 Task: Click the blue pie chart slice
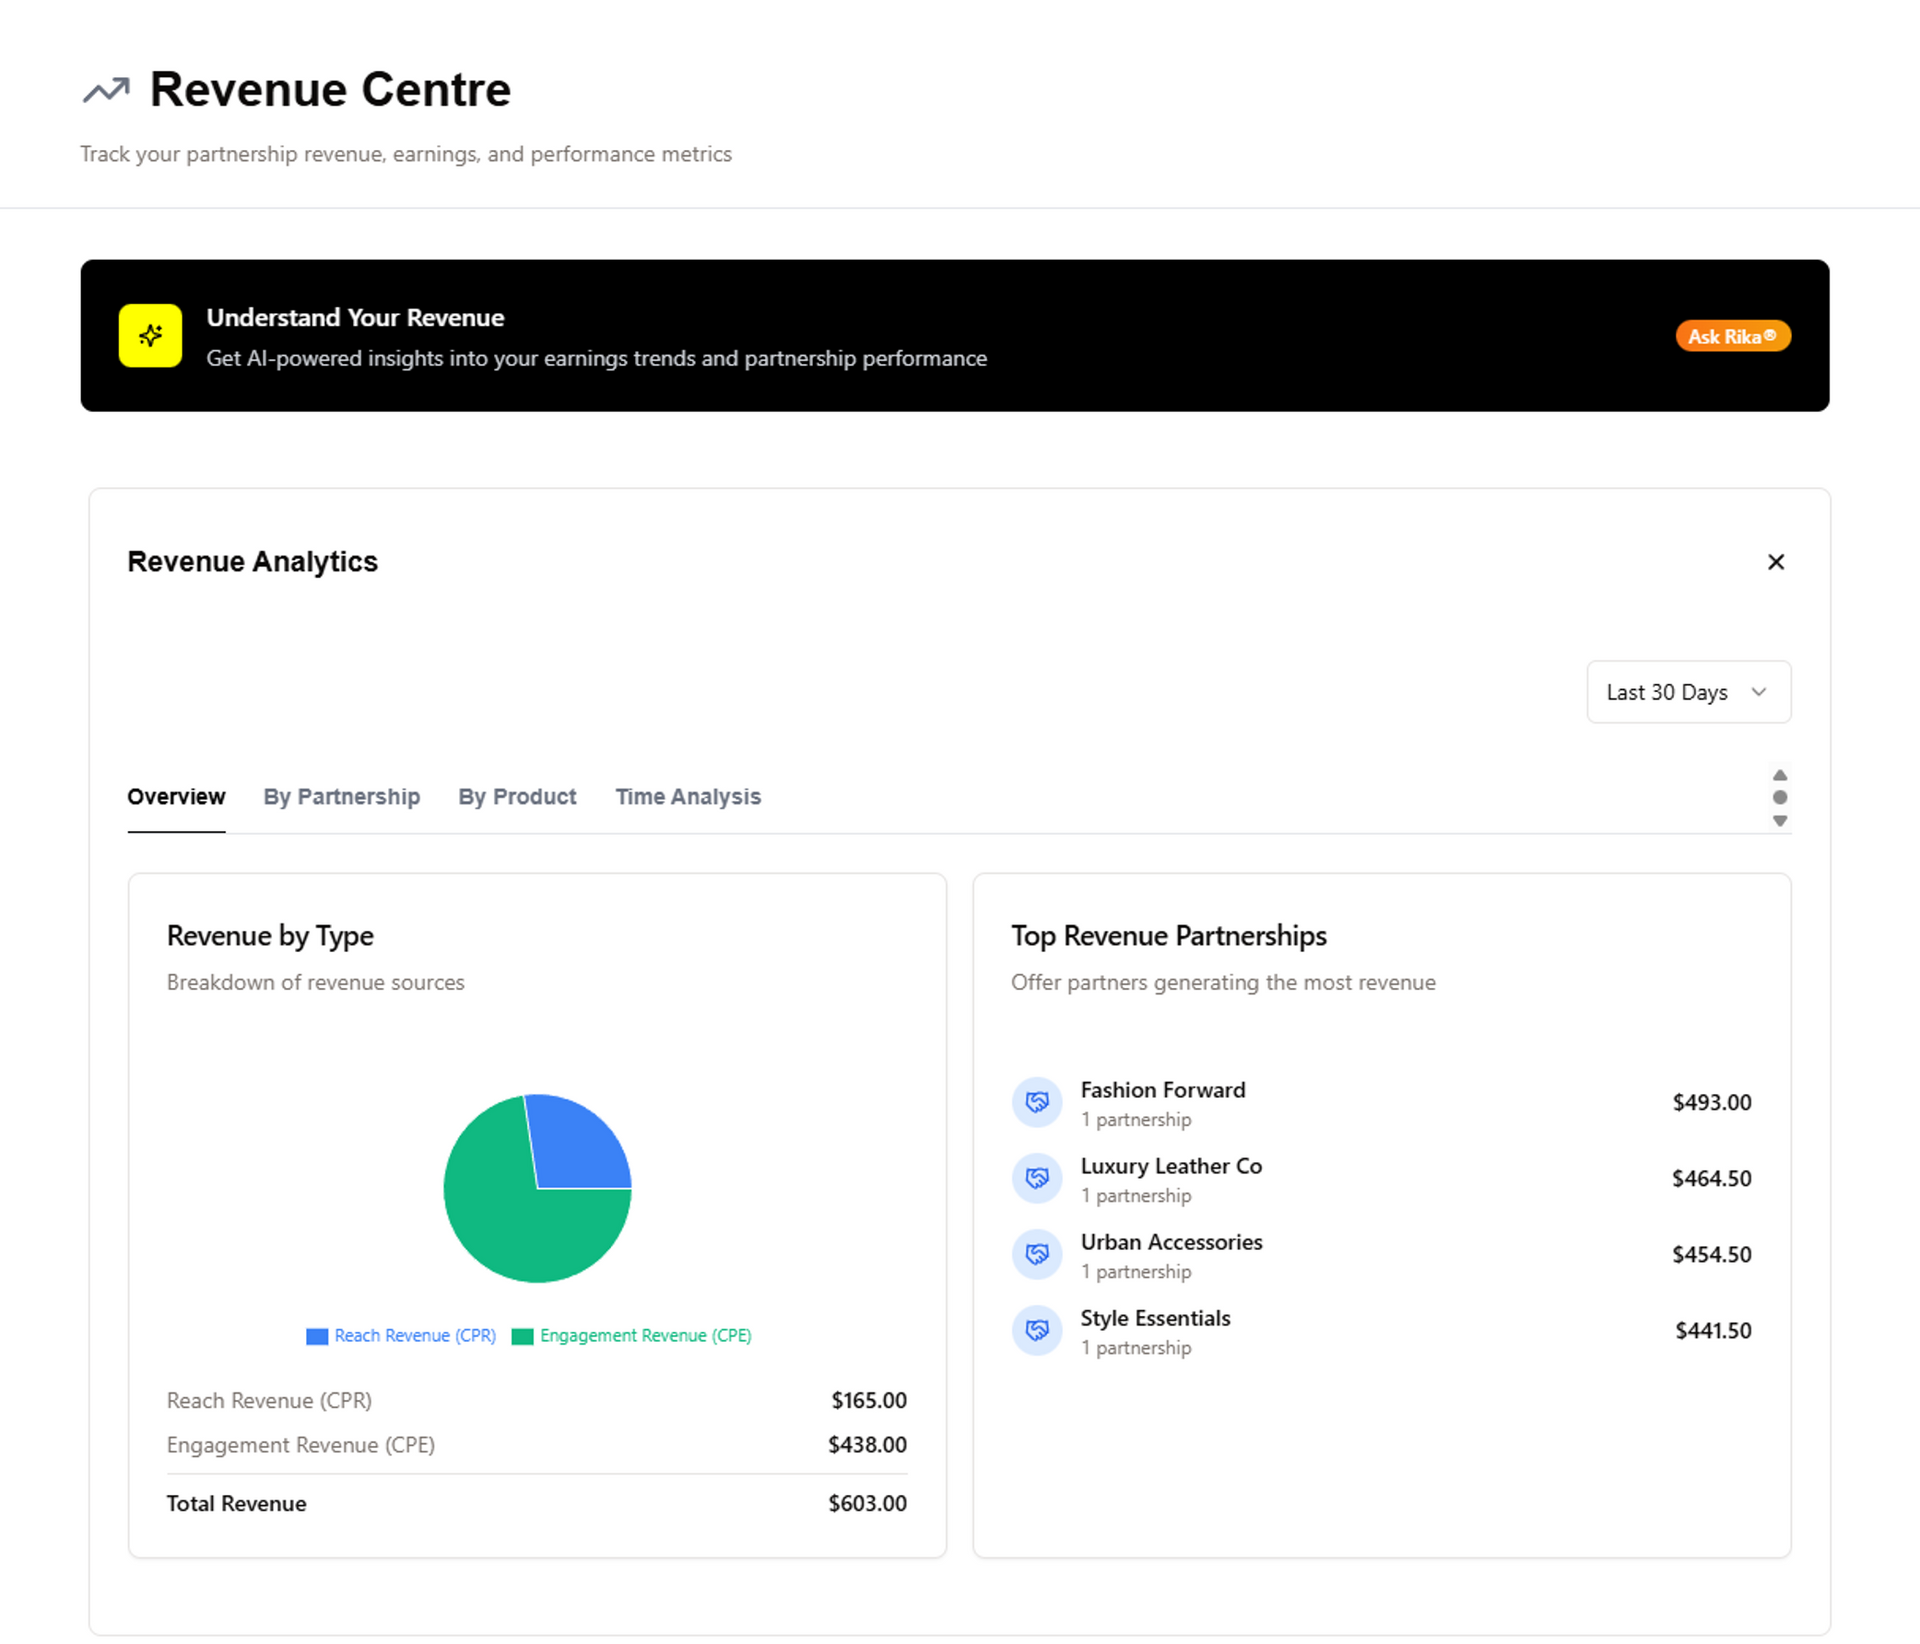pyautogui.click(x=578, y=1142)
